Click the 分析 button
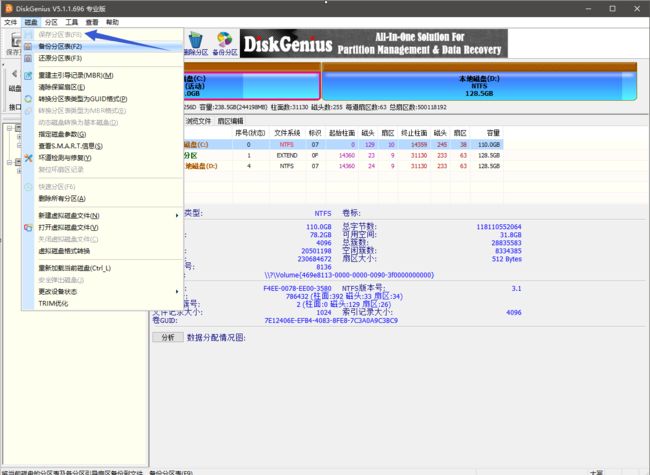Screen dimensions: 650x475 pyautogui.click(x=168, y=337)
